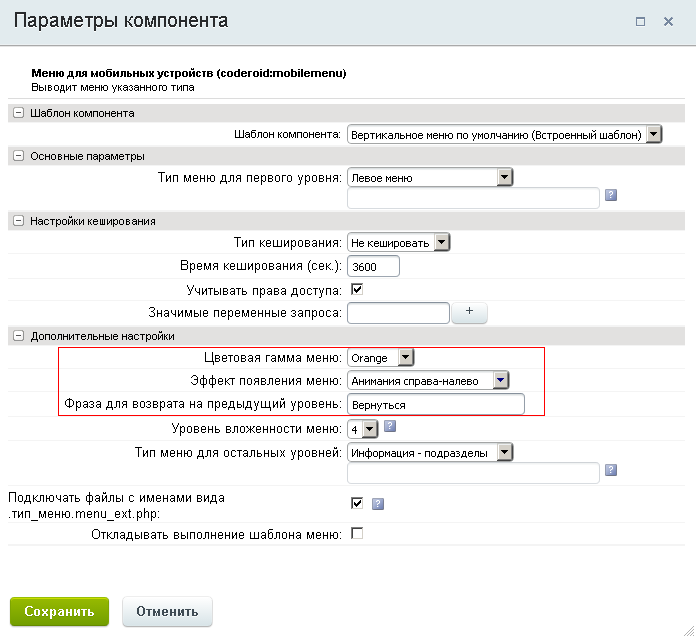
Task: Enable Откладывать выполнение шаблона меню checkbox
Action: click(x=356, y=534)
